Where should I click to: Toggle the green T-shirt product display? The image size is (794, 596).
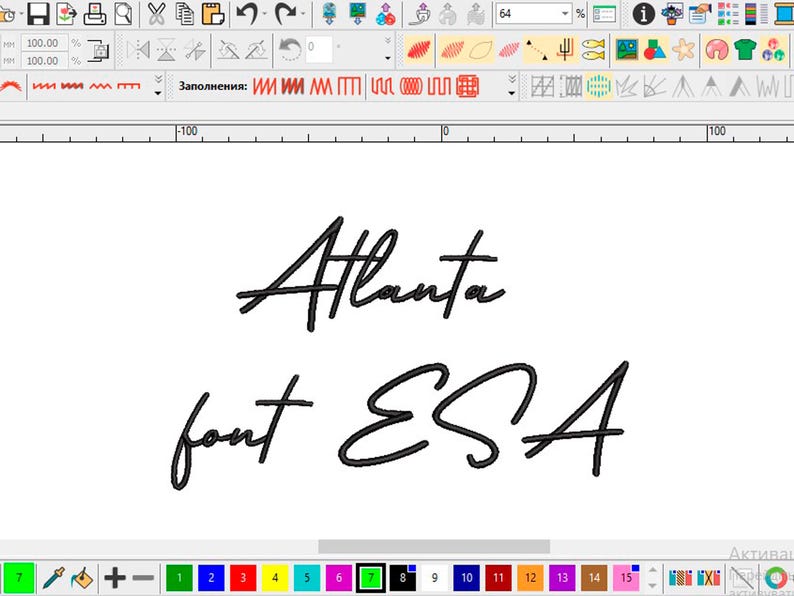click(x=745, y=50)
